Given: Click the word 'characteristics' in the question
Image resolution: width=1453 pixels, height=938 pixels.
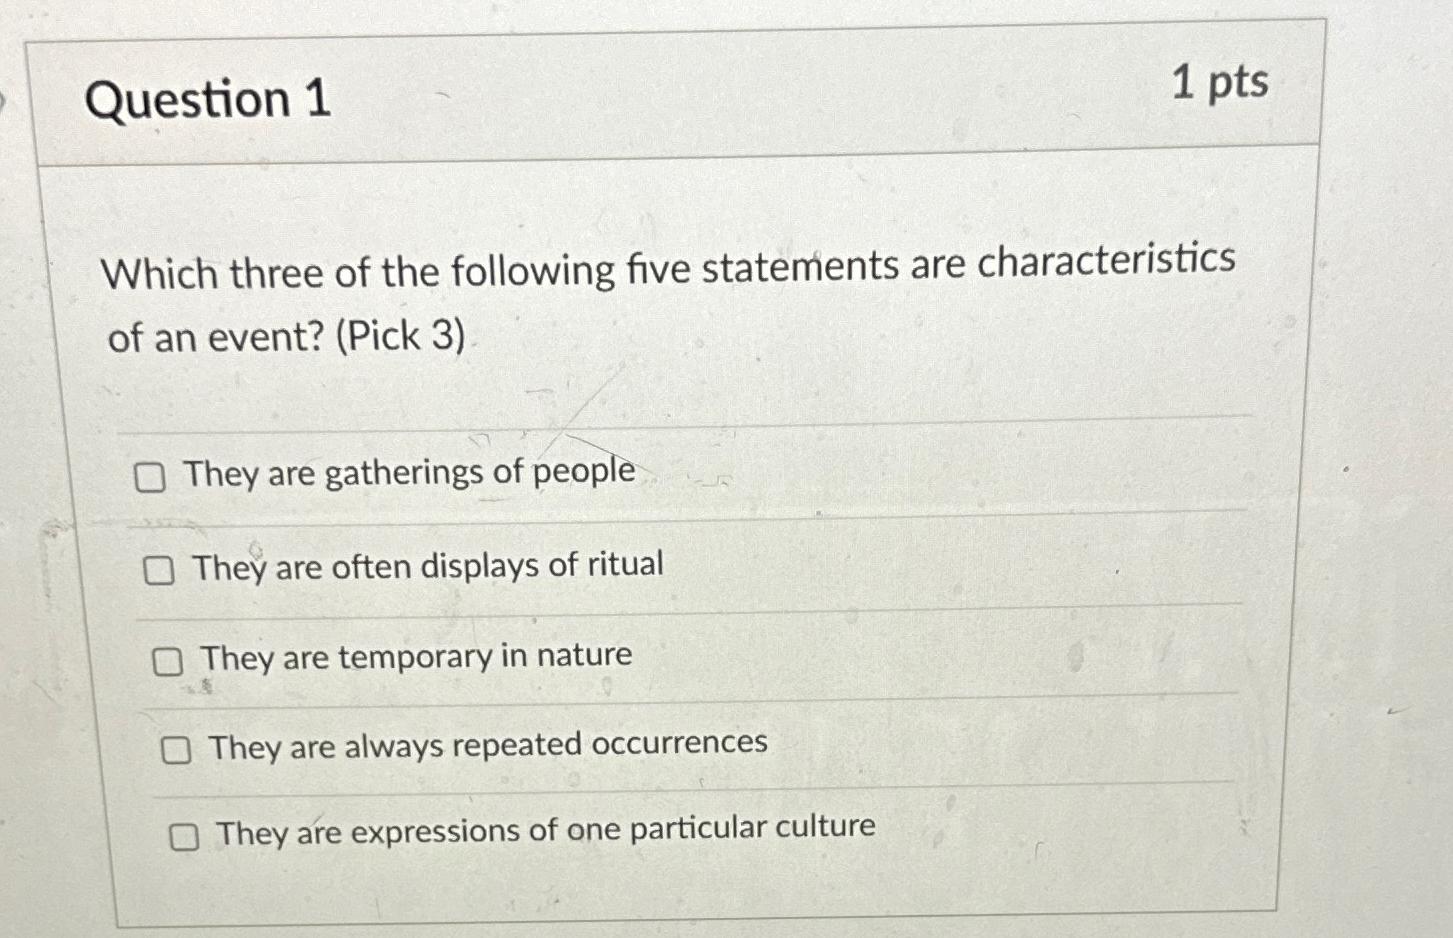Looking at the screenshot, I should (x=1106, y=260).
